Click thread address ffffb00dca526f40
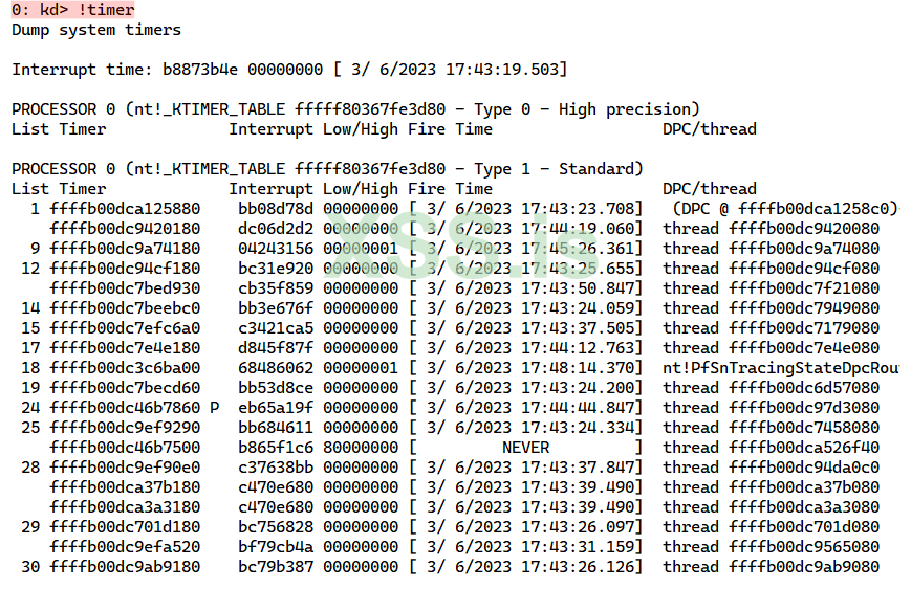Image resolution: width=922 pixels, height=596 pixels. click(805, 447)
